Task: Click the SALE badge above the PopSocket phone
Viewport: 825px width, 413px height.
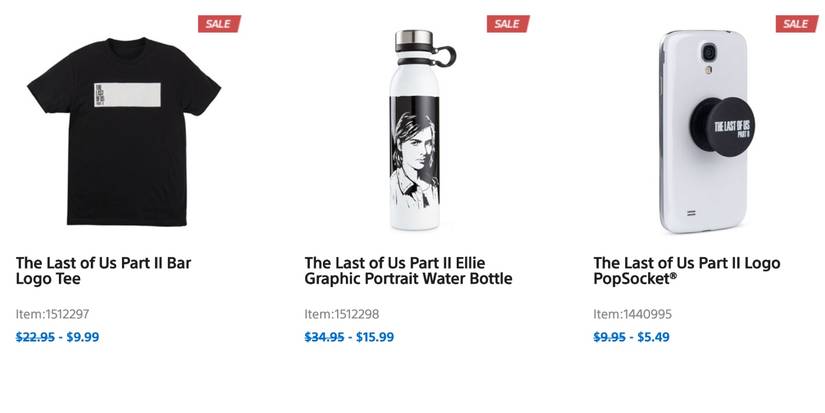Action: [x=795, y=23]
